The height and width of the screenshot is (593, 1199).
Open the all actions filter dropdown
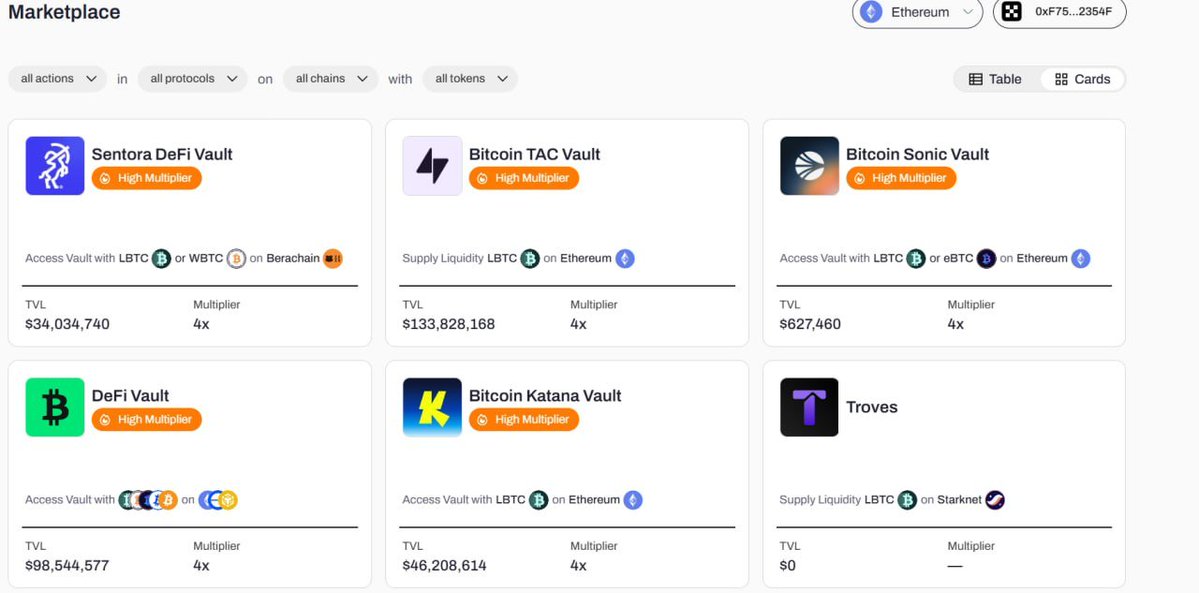pyautogui.click(x=58, y=79)
